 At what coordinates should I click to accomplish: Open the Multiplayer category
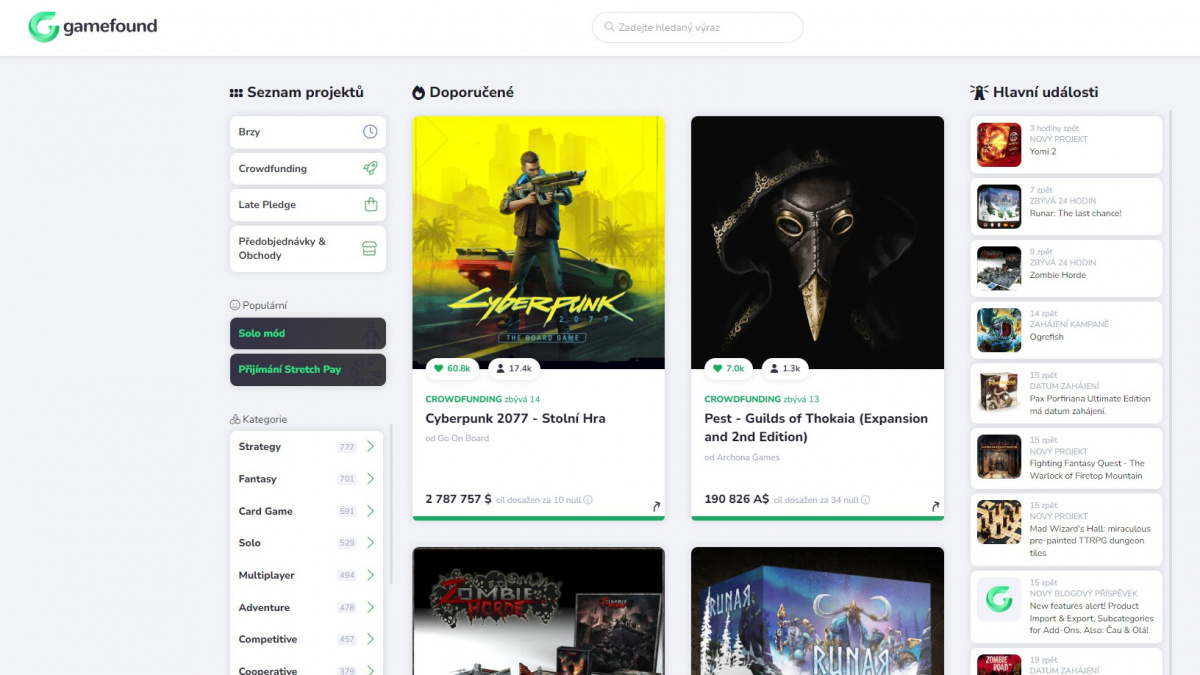[x=307, y=575]
